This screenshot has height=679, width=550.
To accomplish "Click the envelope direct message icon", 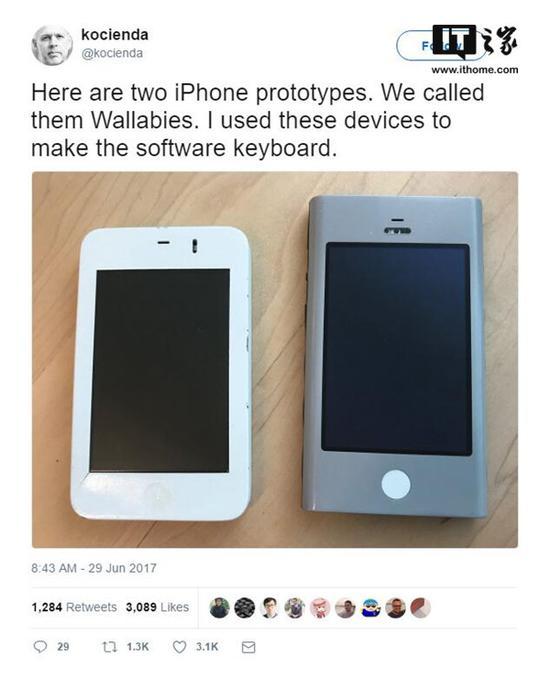I will (248, 647).
